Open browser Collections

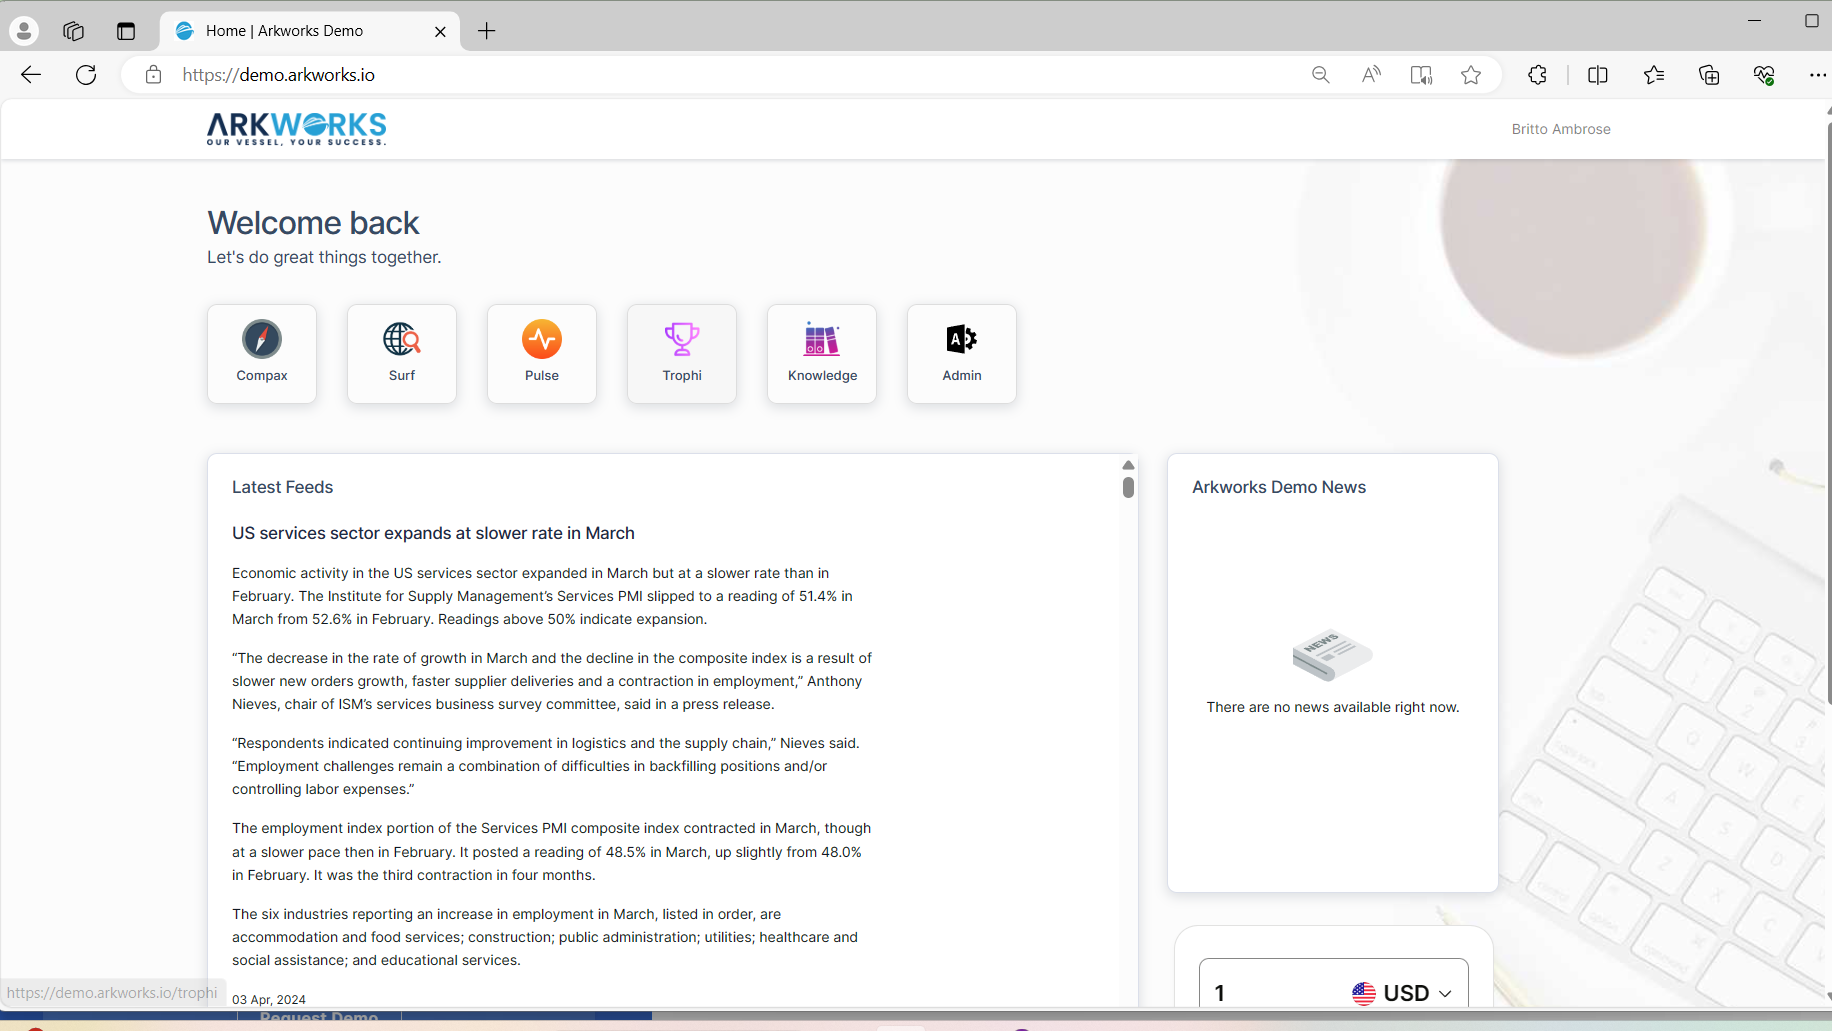coord(1709,75)
